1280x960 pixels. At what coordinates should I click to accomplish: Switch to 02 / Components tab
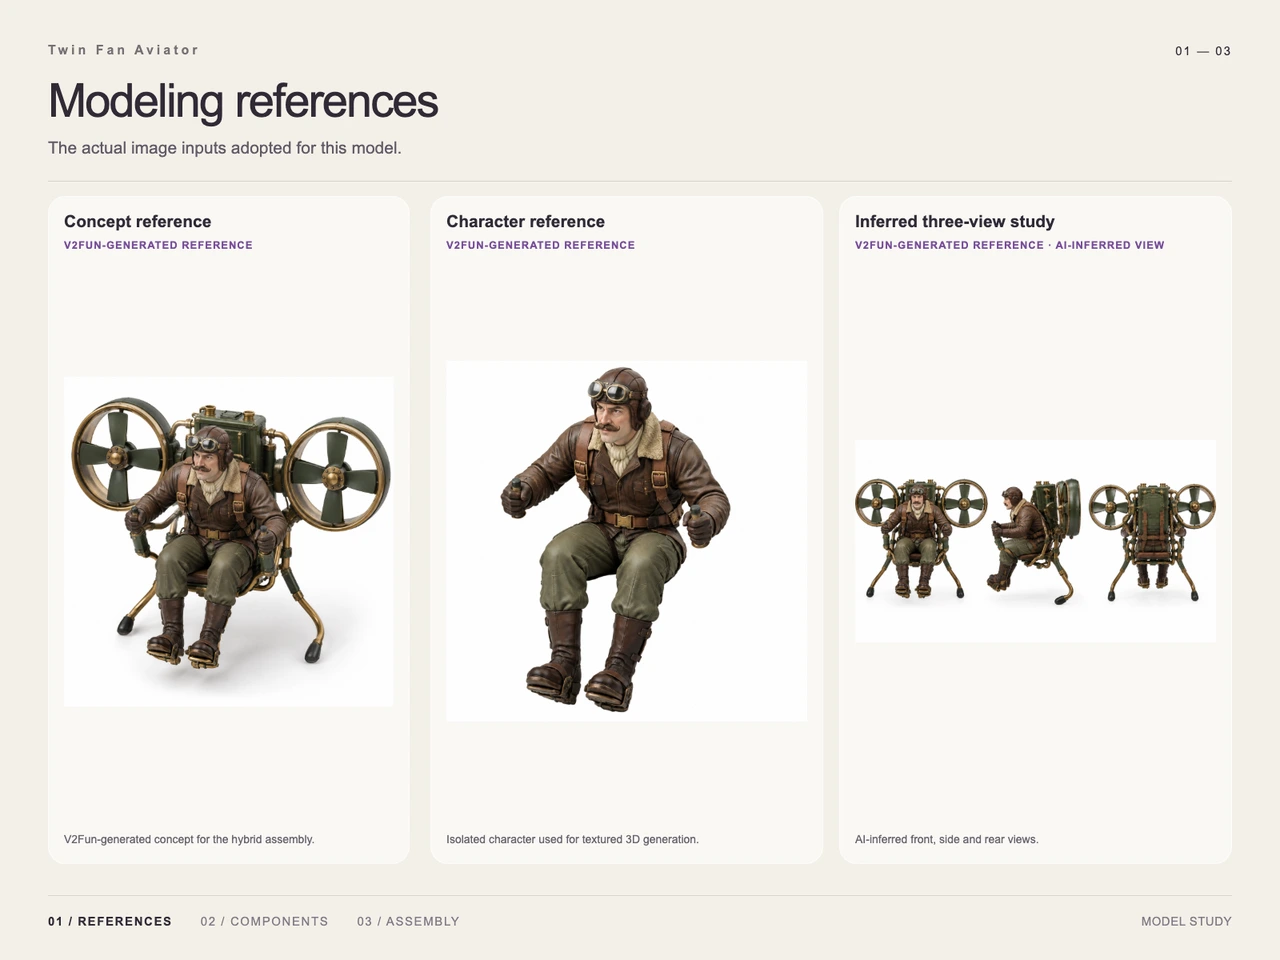point(264,921)
